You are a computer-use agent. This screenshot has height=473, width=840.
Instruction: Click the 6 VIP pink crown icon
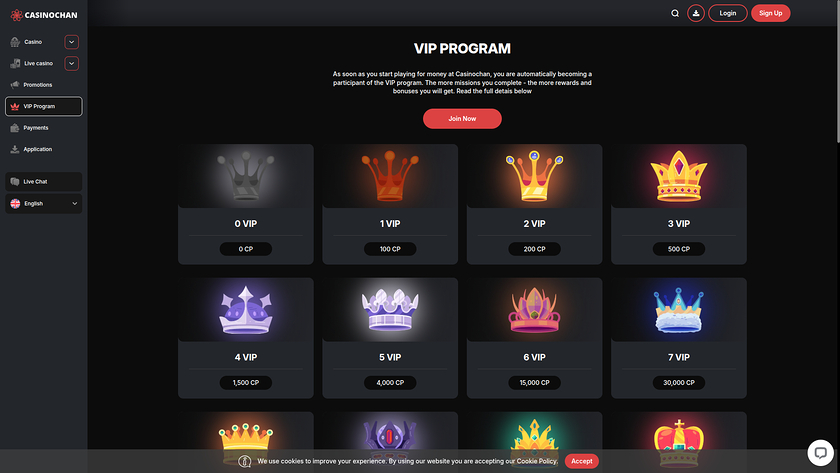[x=534, y=310]
